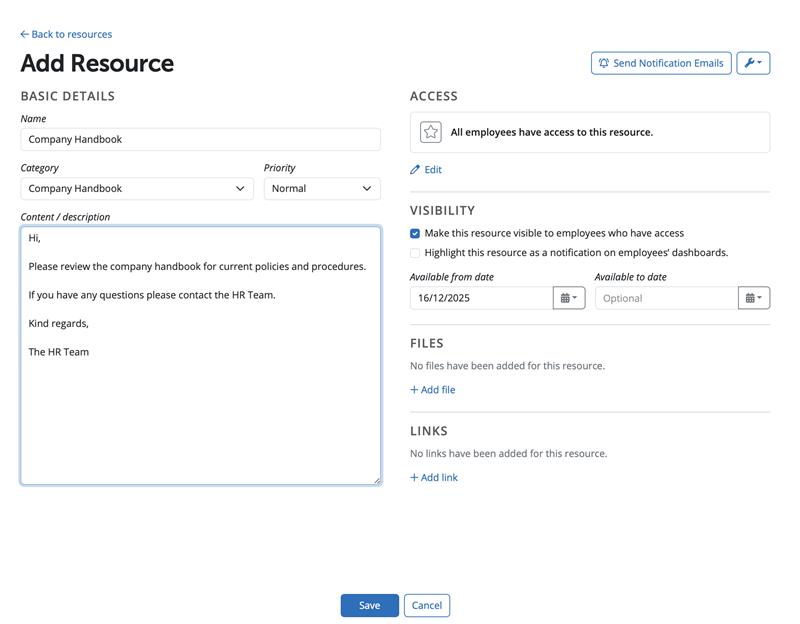Image resolution: width=800 pixels, height=624 pixels.
Task: Add a file to the resource
Action: (433, 390)
